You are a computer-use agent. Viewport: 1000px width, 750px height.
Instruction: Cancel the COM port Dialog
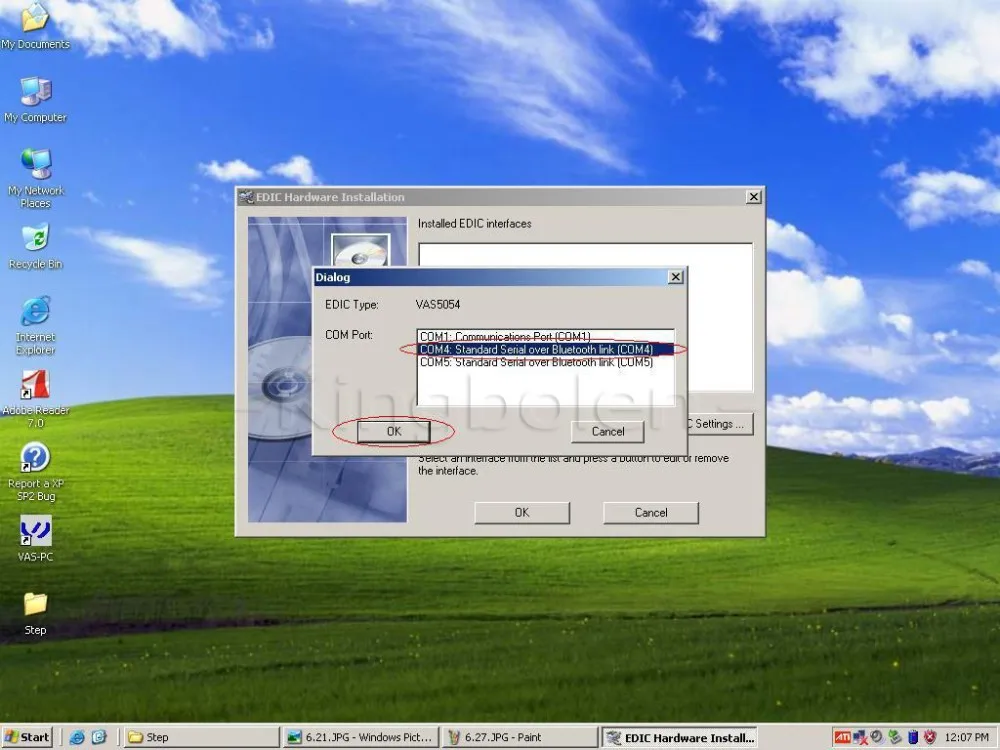[608, 432]
